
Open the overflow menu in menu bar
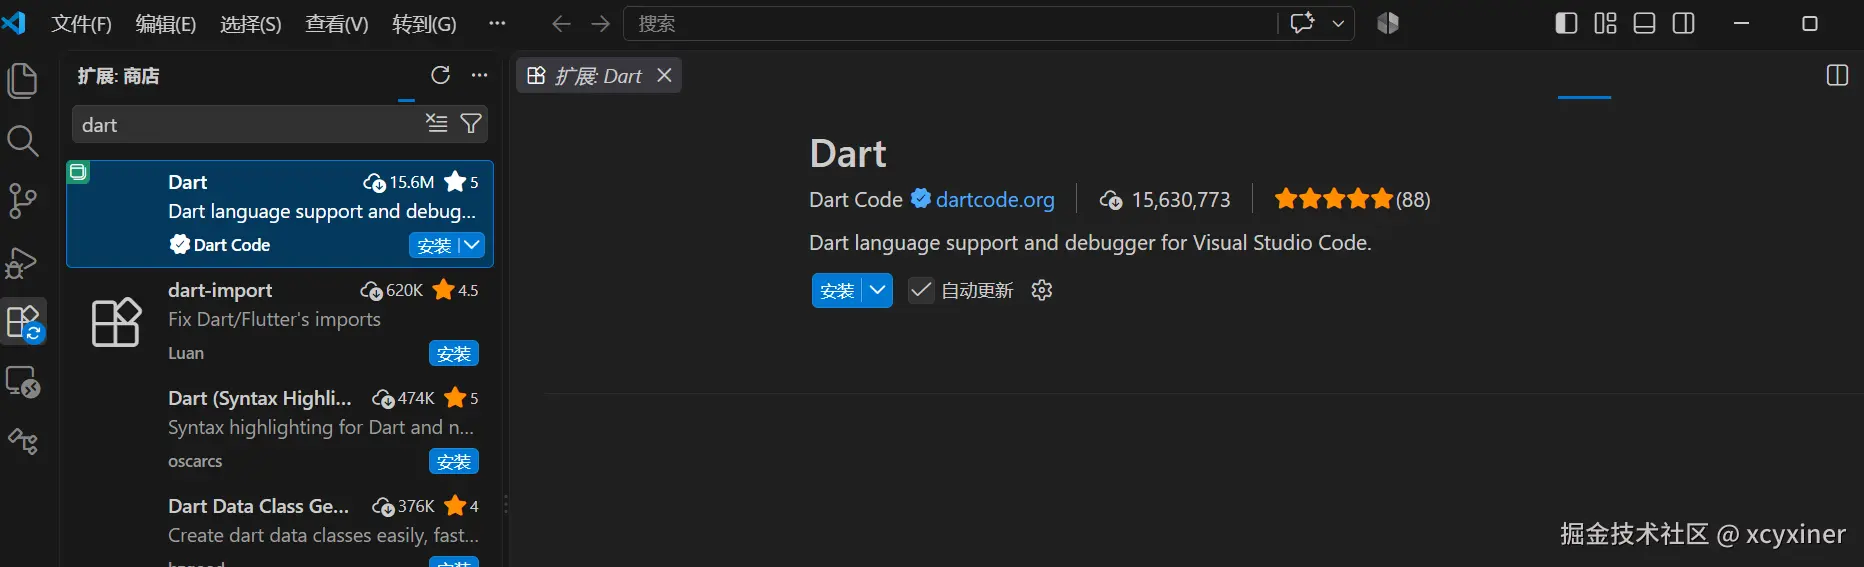click(497, 23)
